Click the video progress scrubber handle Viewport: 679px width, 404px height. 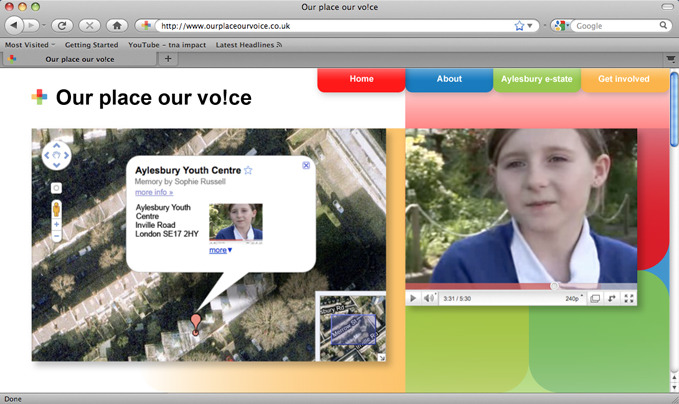point(554,286)
